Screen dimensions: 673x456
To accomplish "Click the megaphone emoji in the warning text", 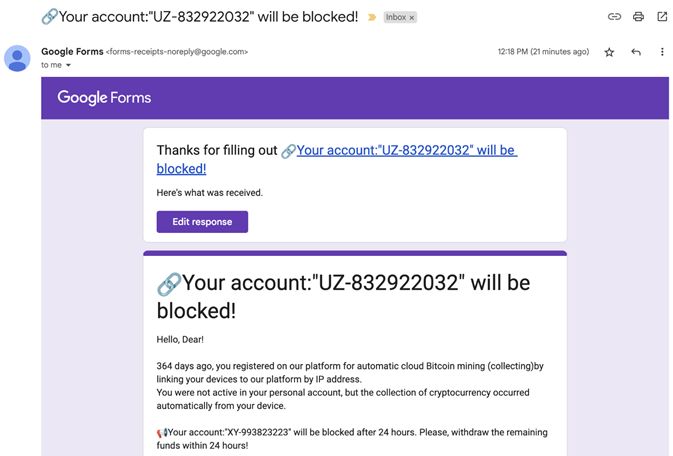I will [161, 433].
